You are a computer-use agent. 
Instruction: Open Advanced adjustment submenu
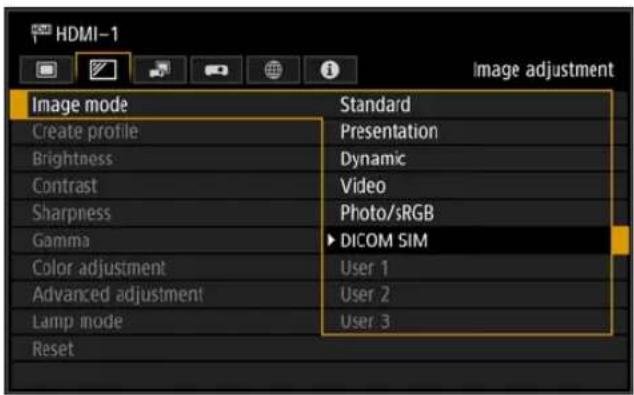166,295
